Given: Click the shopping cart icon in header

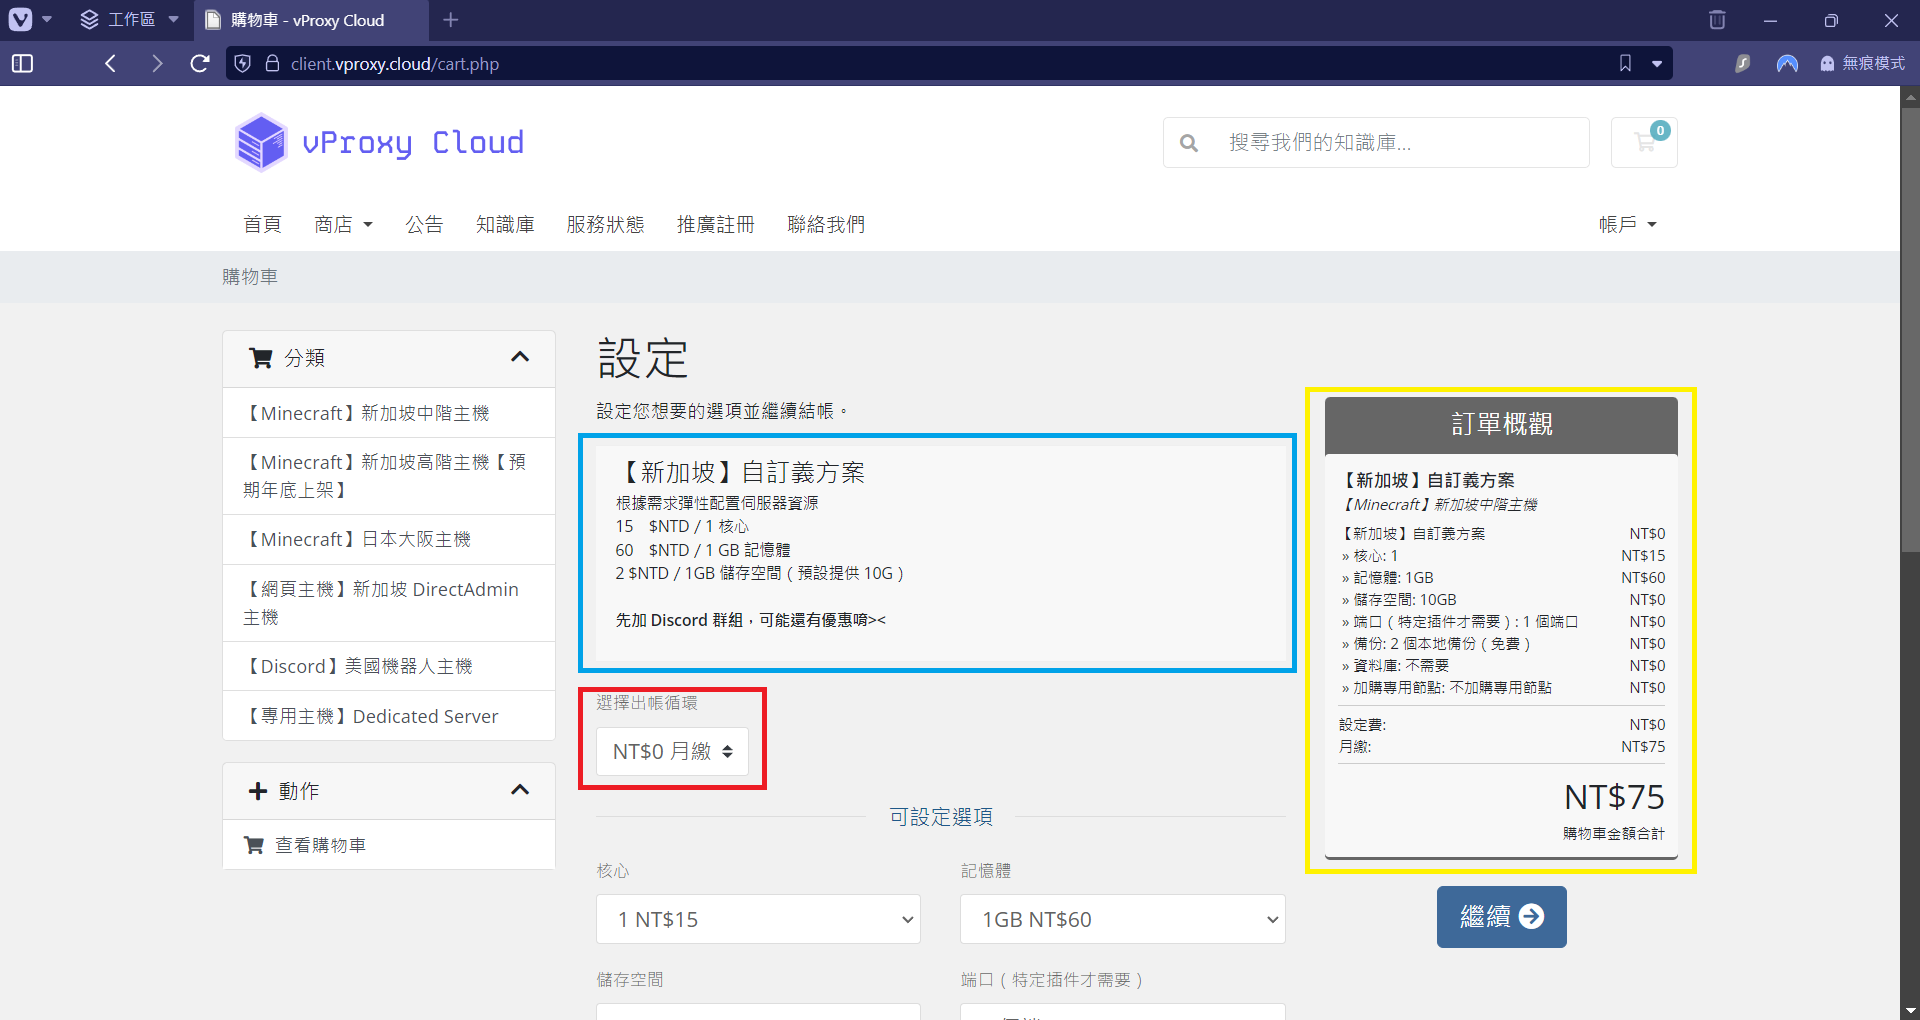Looking at the screenshot, I should click(1643, 143).
